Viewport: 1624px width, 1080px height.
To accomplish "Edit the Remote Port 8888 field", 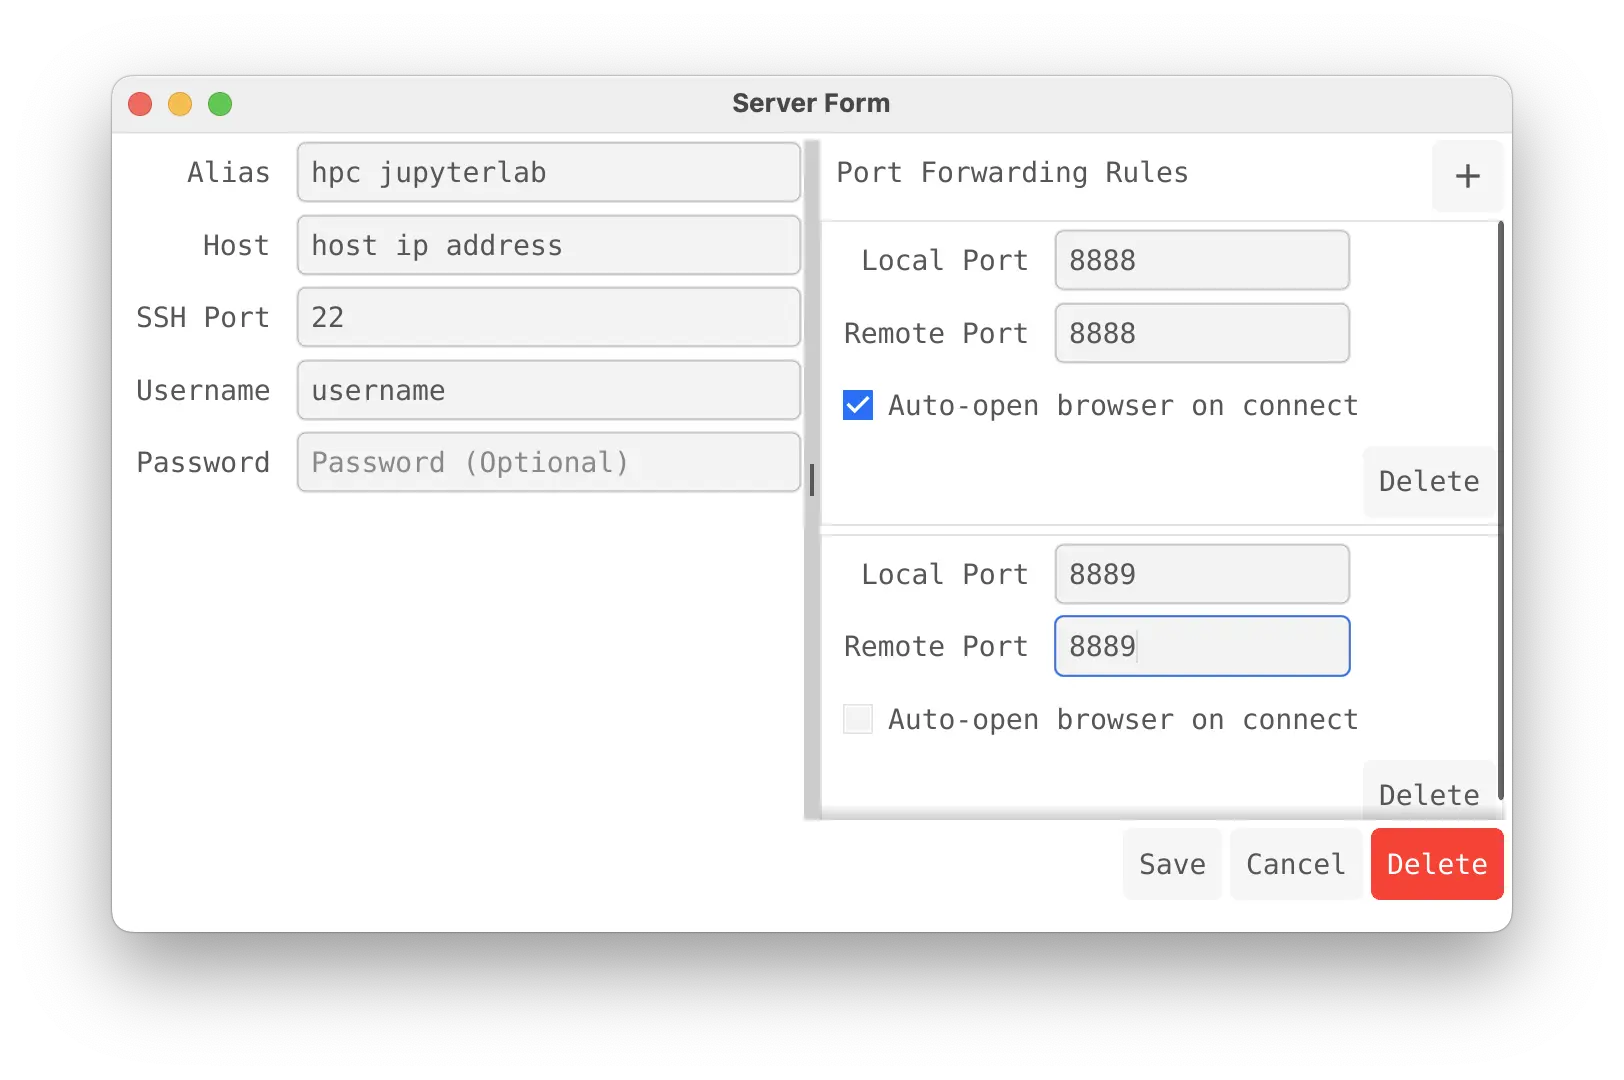I will point(1201,333).
